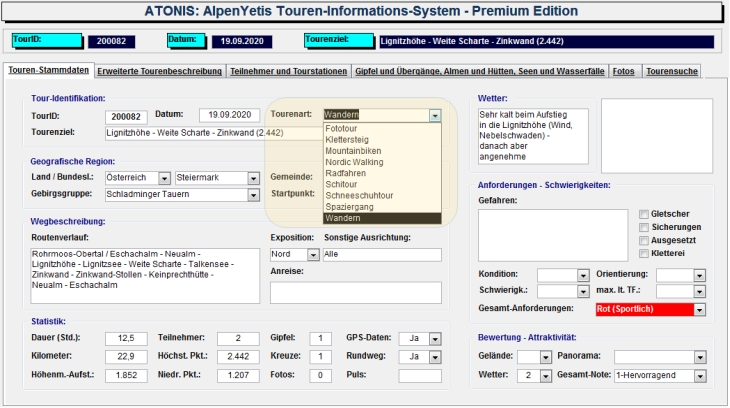
Task: Open Gesamt-Anforderungen red dropdown
Action: pyautogui.click(x=699, y=310)
